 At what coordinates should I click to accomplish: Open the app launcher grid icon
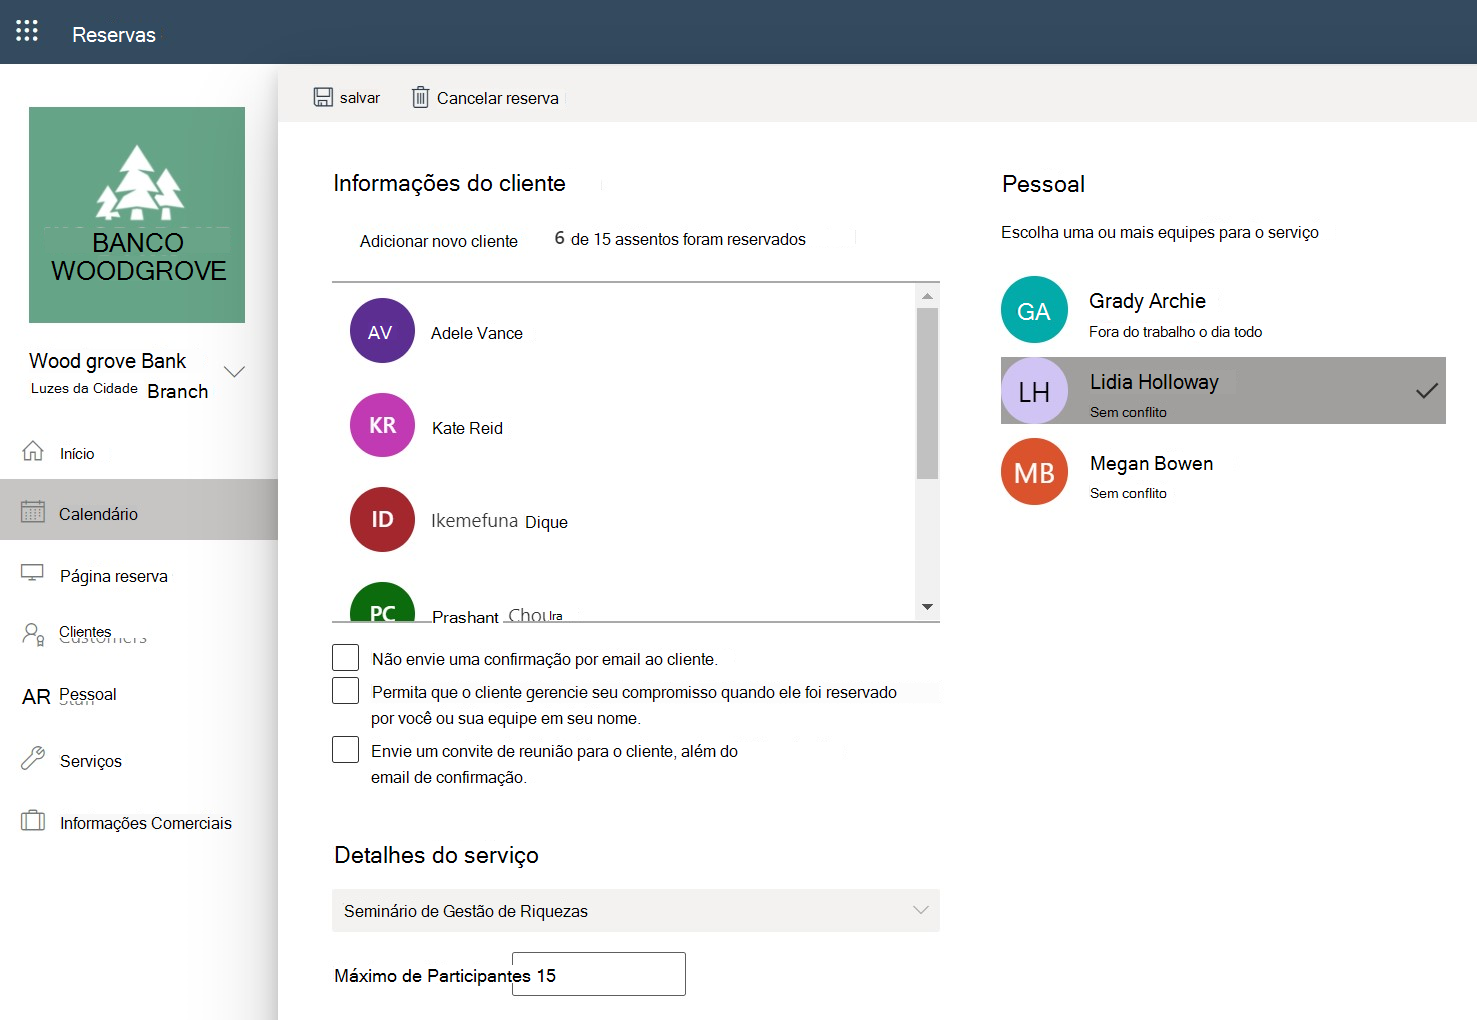click(x=27, y=31)
